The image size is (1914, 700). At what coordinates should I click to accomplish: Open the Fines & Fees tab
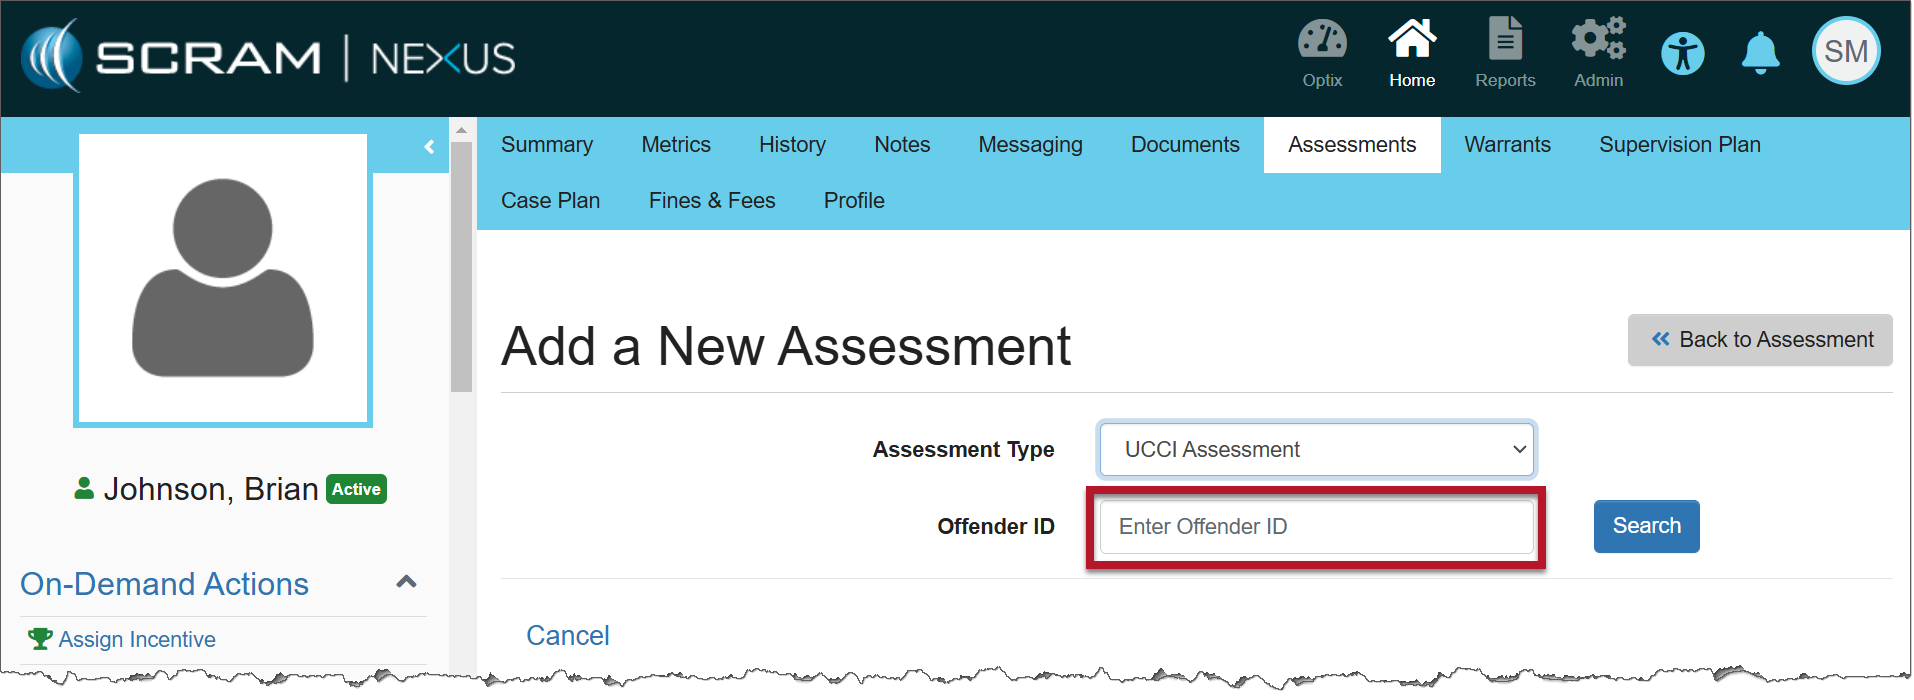point(711,201)
